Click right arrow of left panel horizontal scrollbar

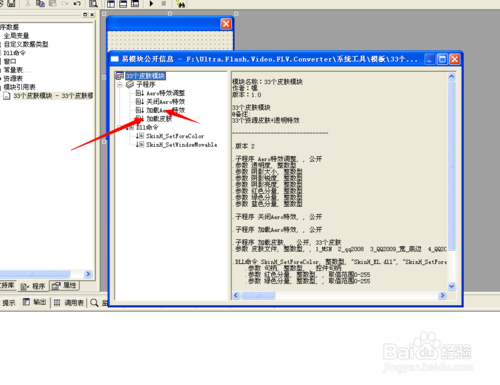(88, 274)
